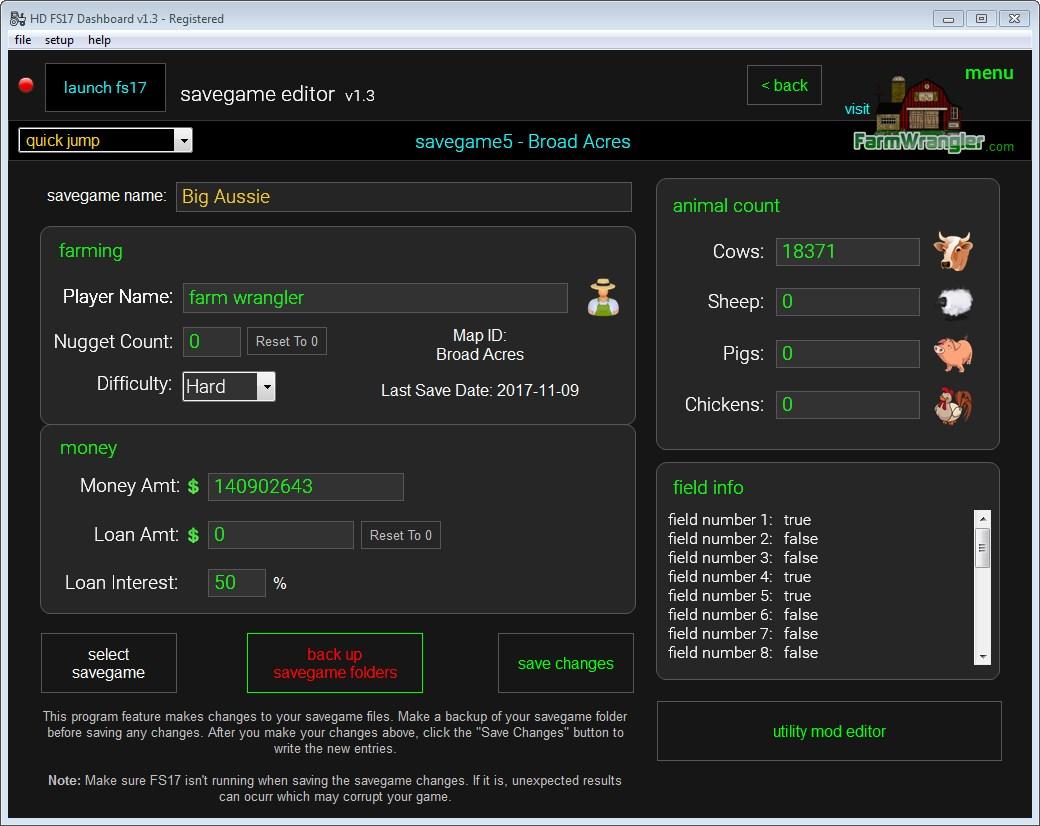Expand the quick jump dropdown
1040x826 pixels.
tap(182, 141)
